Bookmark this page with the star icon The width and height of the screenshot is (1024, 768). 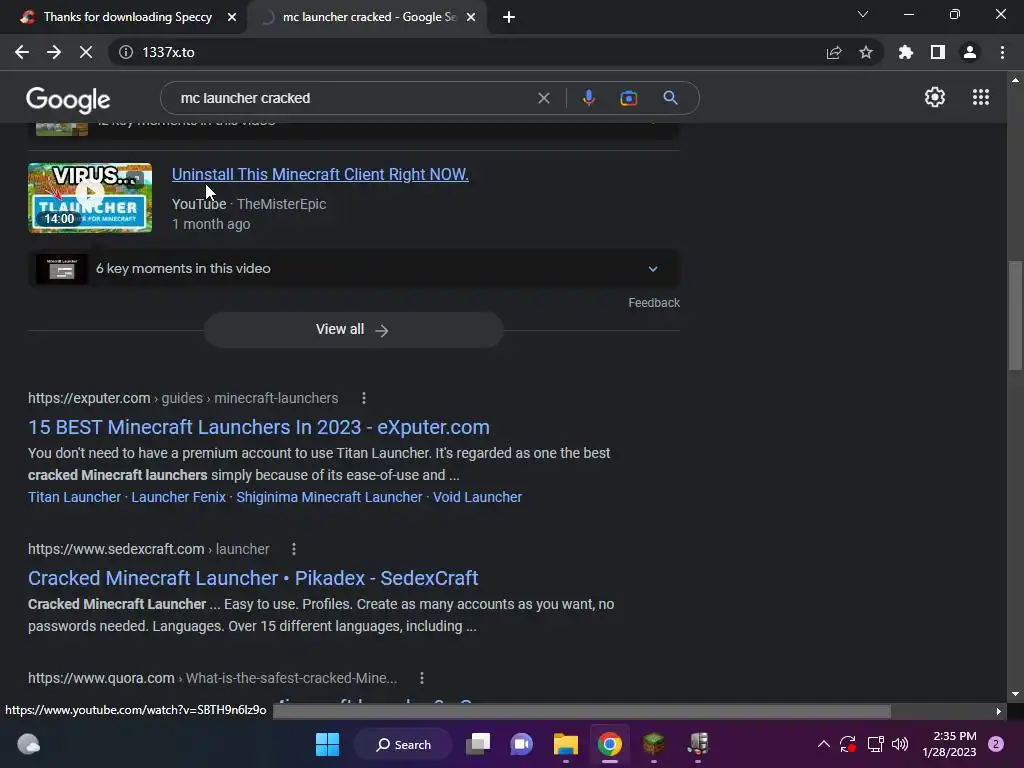[x=866, y=52]
